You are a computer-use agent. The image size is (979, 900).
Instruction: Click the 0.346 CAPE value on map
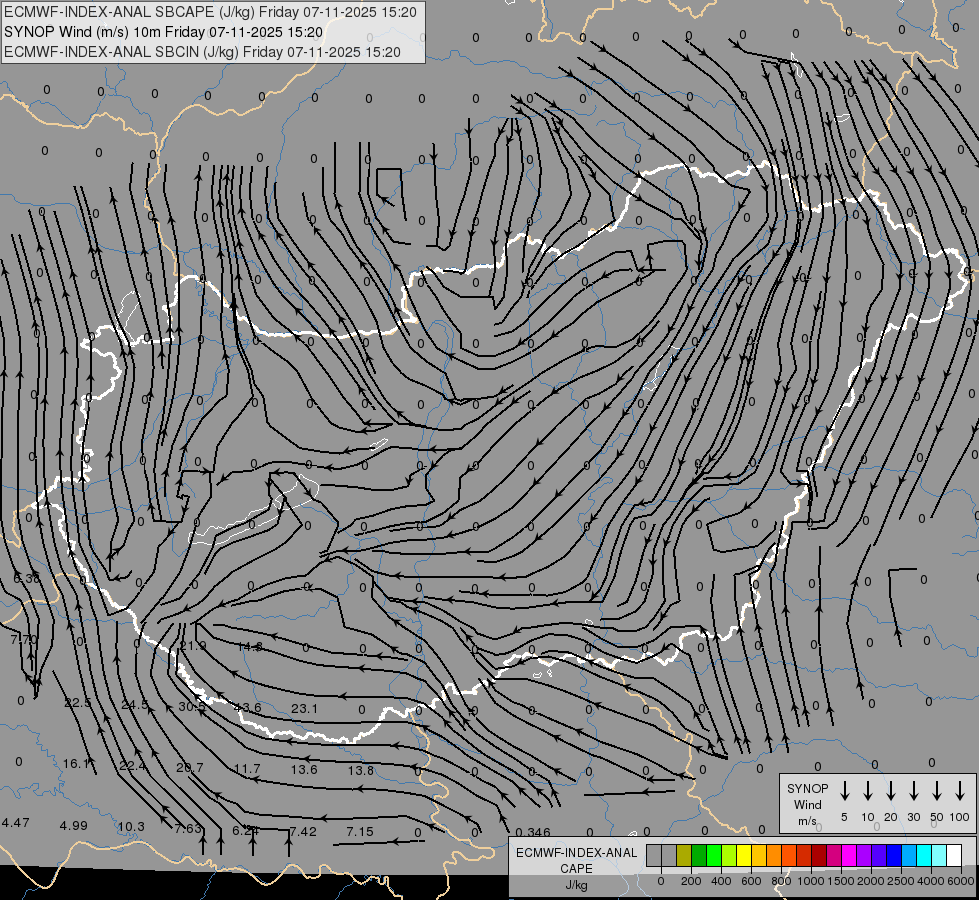coord(533,832)
